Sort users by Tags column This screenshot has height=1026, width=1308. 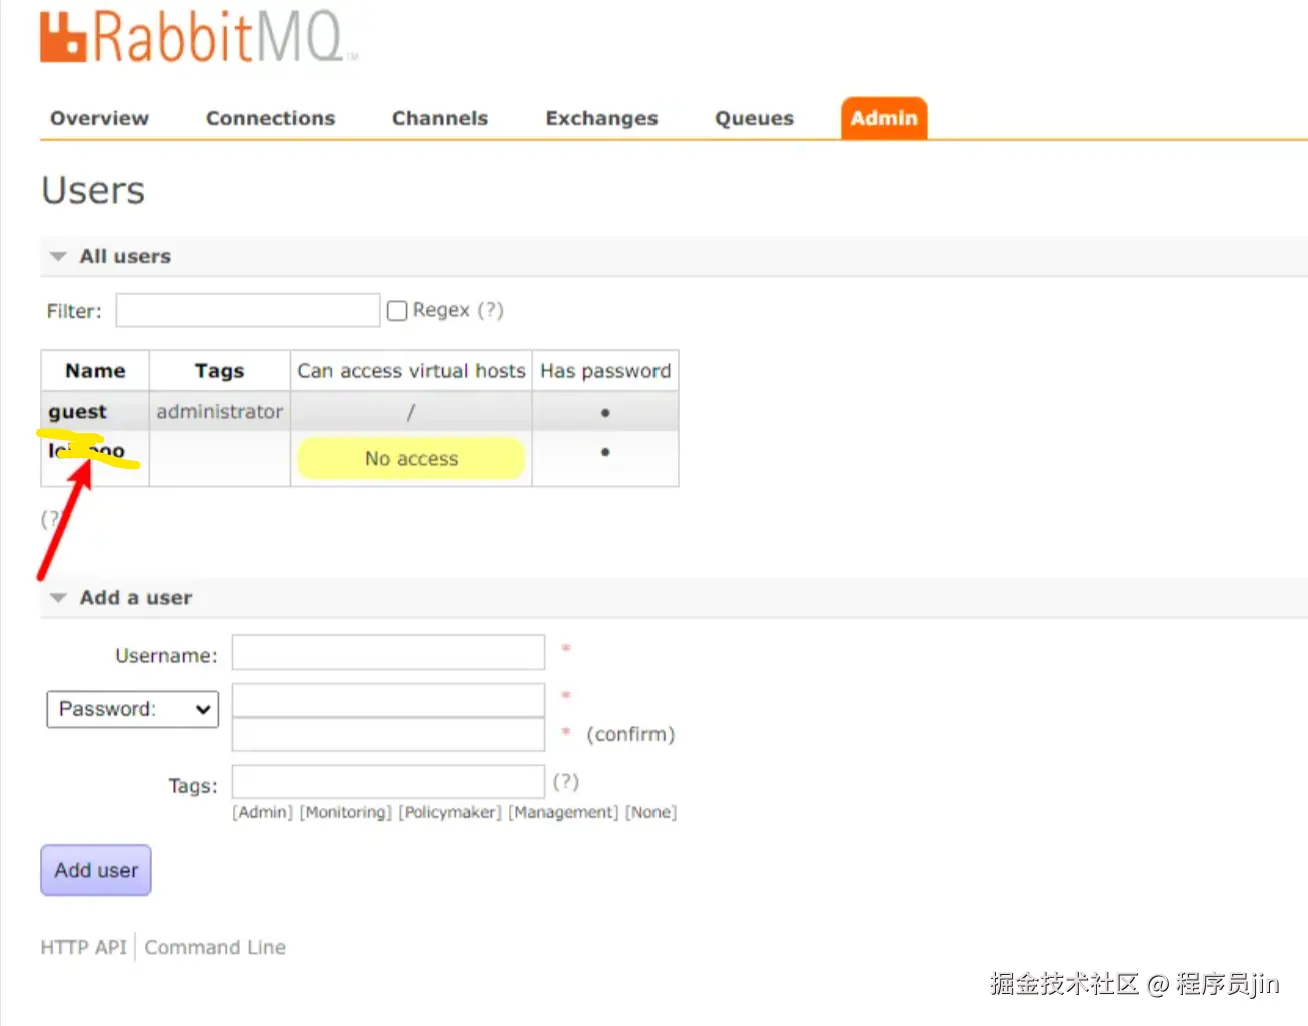point(219,371)
